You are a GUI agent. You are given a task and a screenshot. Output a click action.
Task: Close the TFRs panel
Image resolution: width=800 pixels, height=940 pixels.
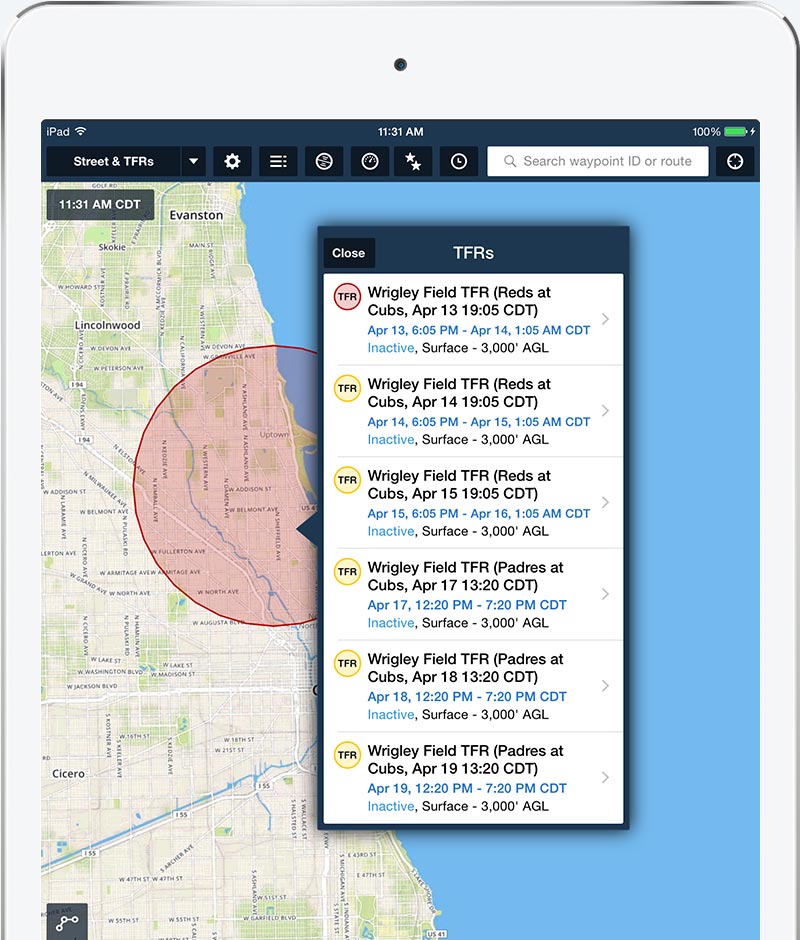(x=348, y=253)
